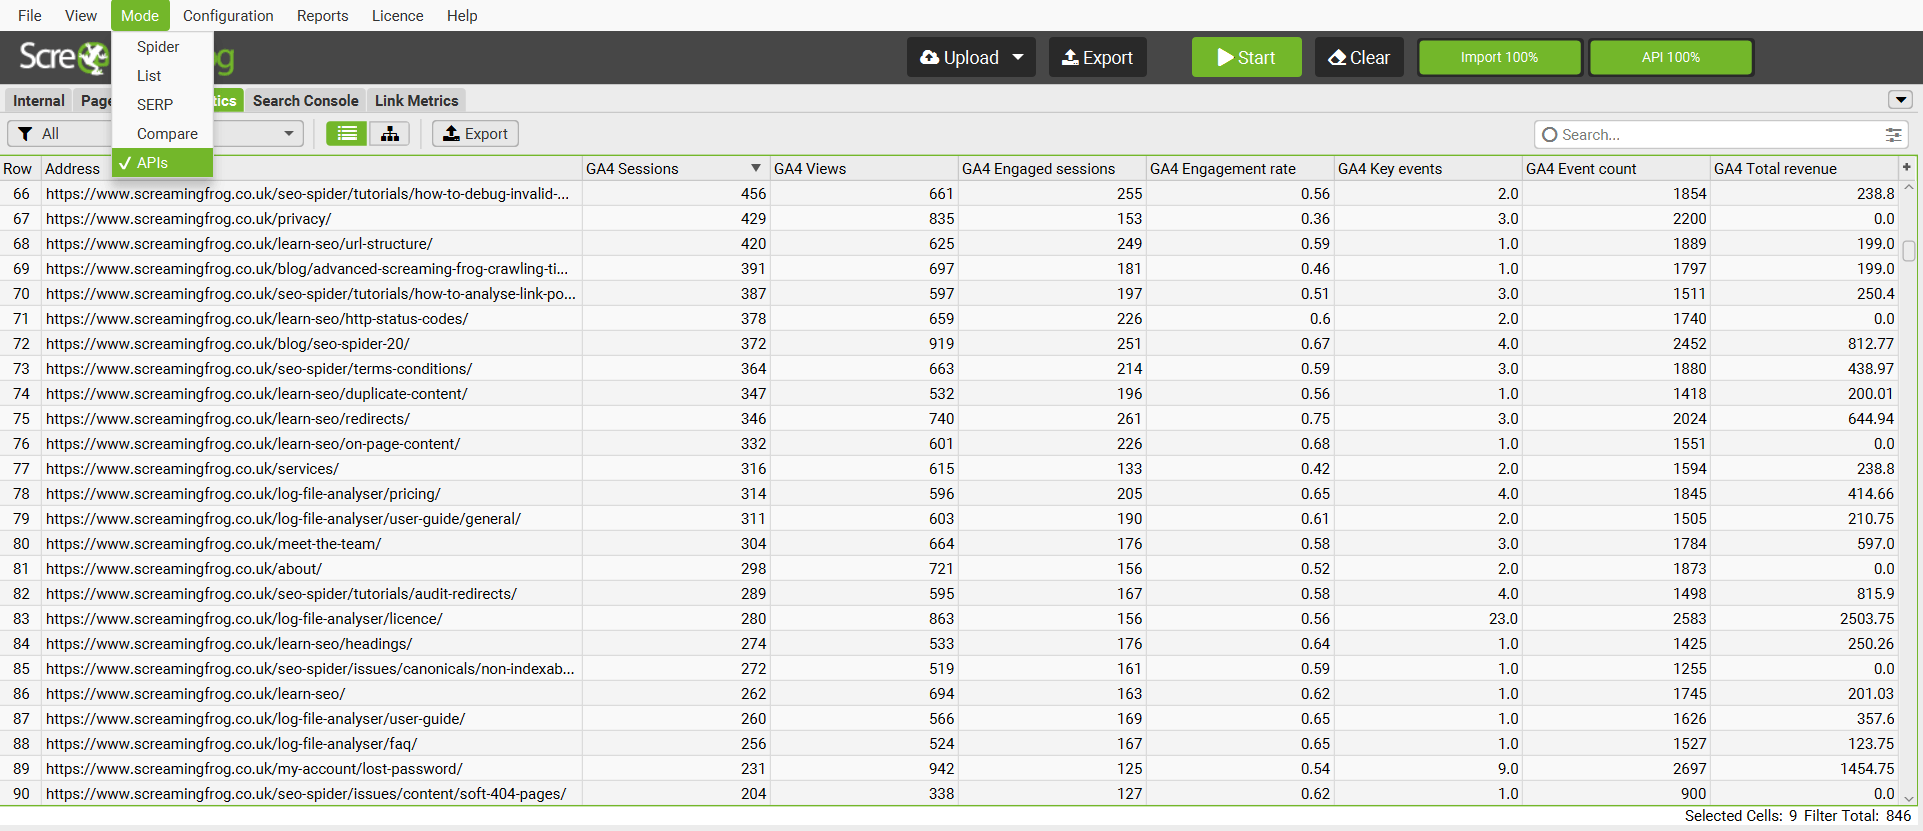Expand the tabs overflow dropdown arrow
This screenshot has width=1923, height=831.
1900,100
